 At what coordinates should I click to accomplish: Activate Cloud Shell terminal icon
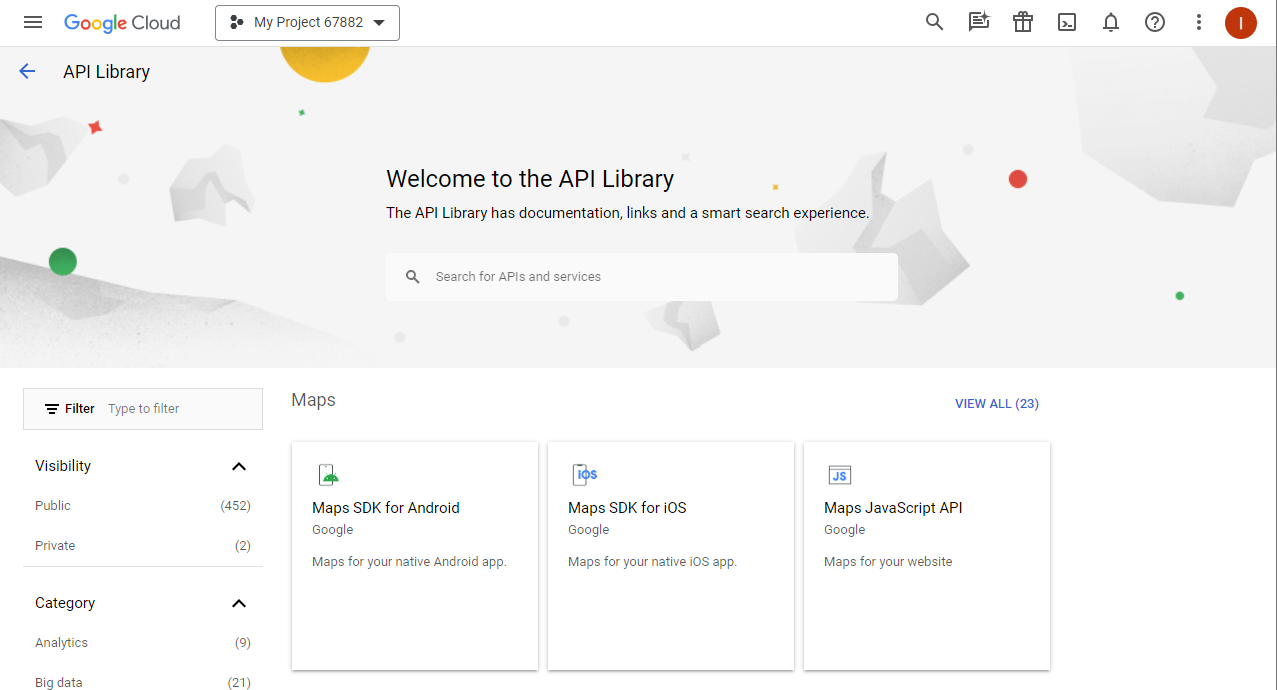click(1067, 22)
